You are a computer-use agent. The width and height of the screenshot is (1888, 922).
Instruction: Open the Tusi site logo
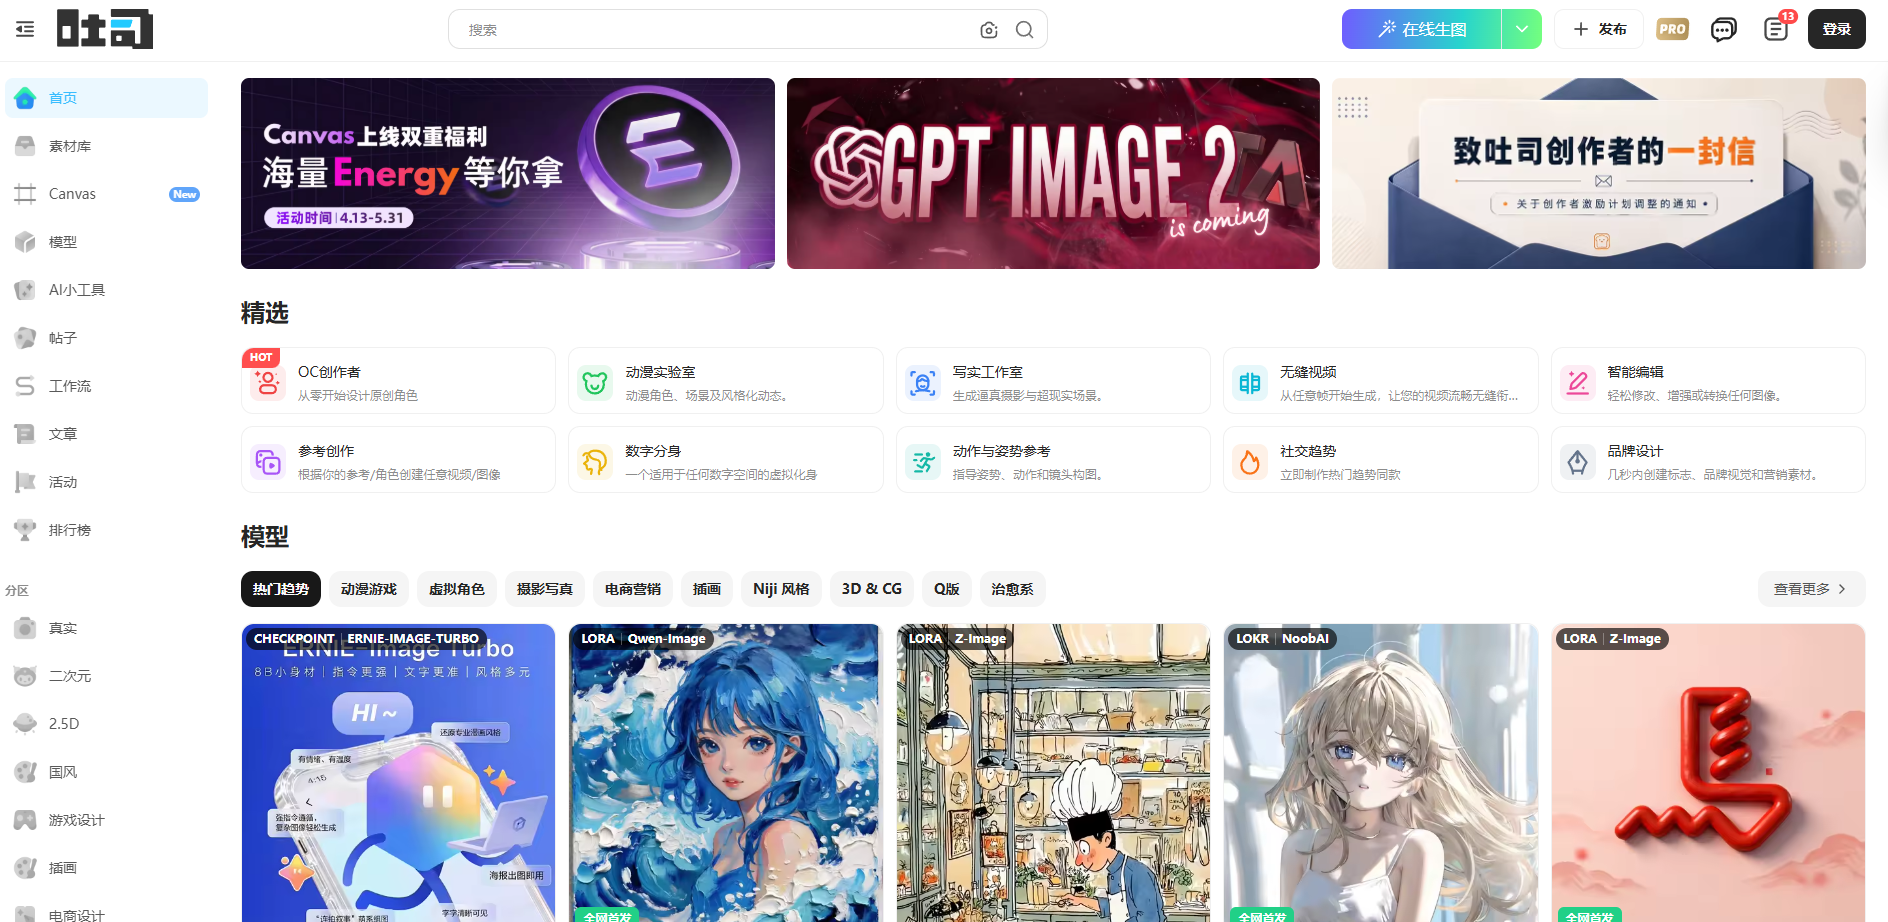click(105, 29)
